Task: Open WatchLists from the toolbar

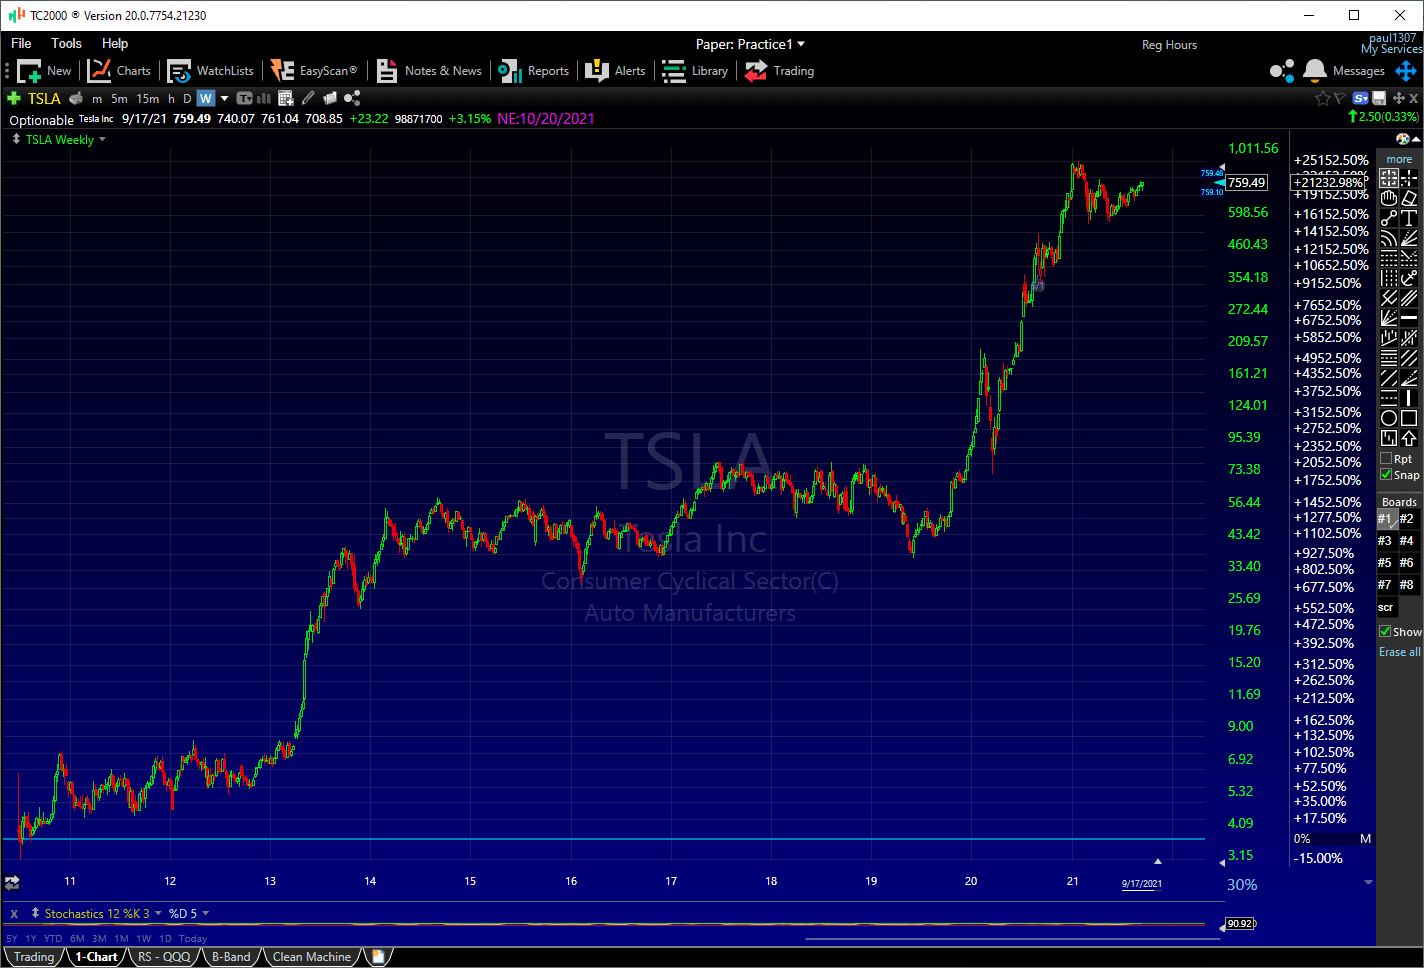Action: coord(210,71)
